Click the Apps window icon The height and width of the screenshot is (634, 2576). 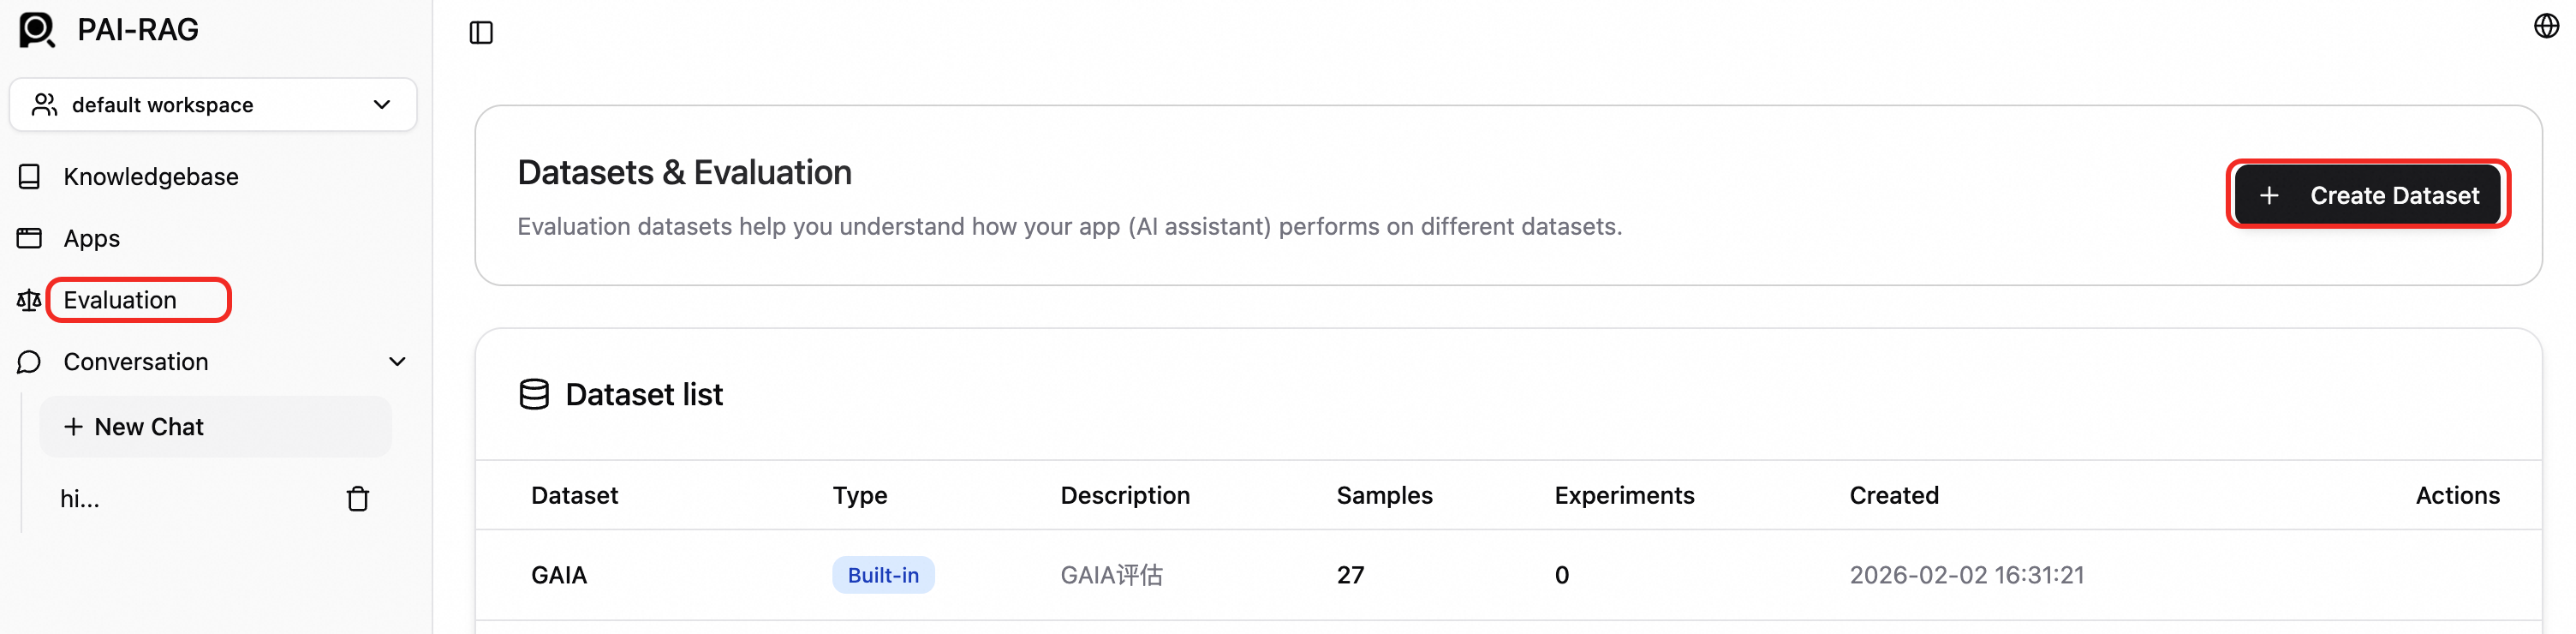30,238
